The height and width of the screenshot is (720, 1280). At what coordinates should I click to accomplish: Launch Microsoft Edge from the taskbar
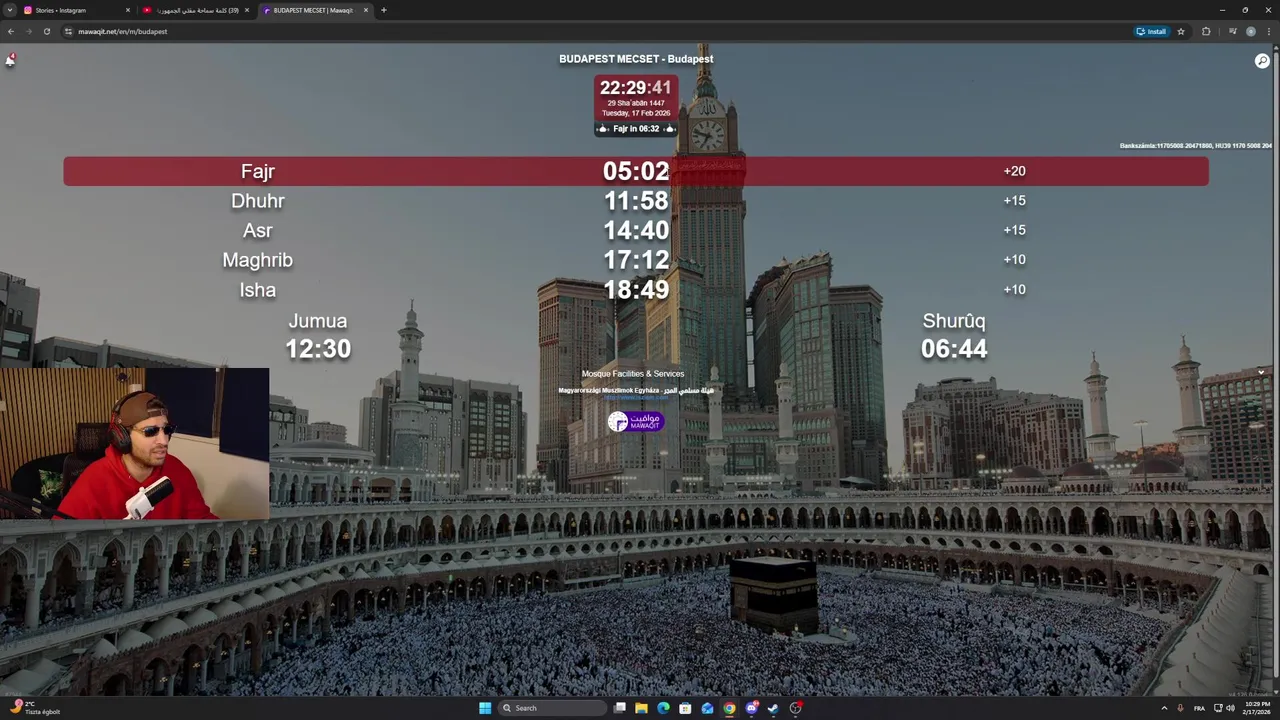click(x=663, y=708)
